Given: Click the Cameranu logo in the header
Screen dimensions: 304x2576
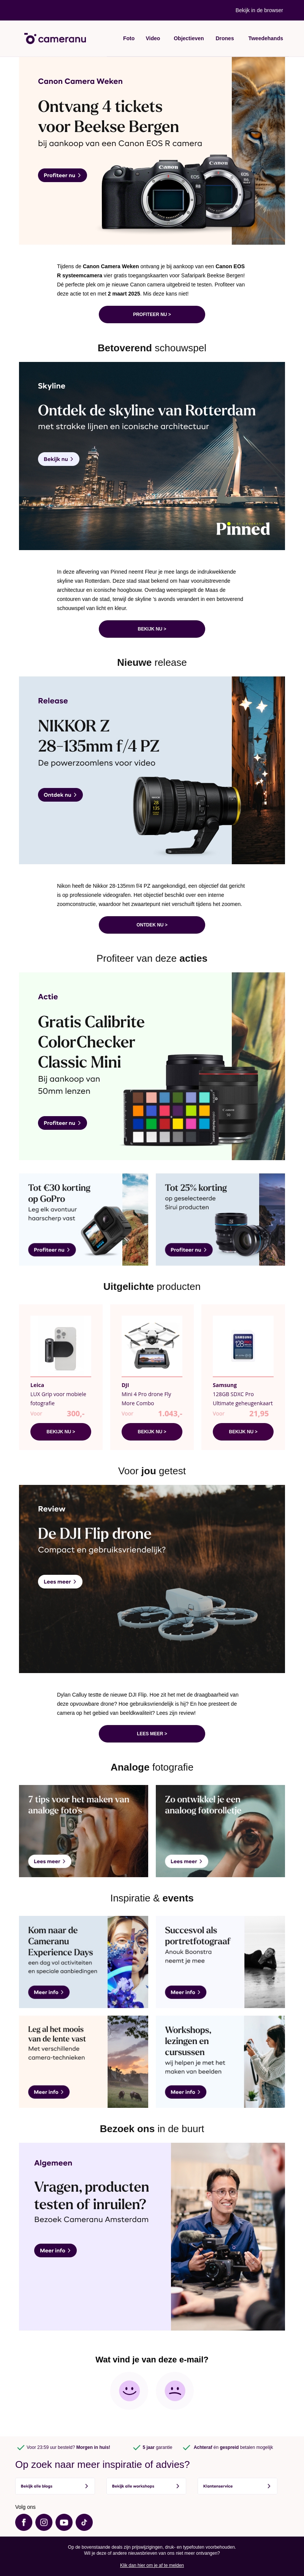Looking at the screenshot, I should click(55, 38).
